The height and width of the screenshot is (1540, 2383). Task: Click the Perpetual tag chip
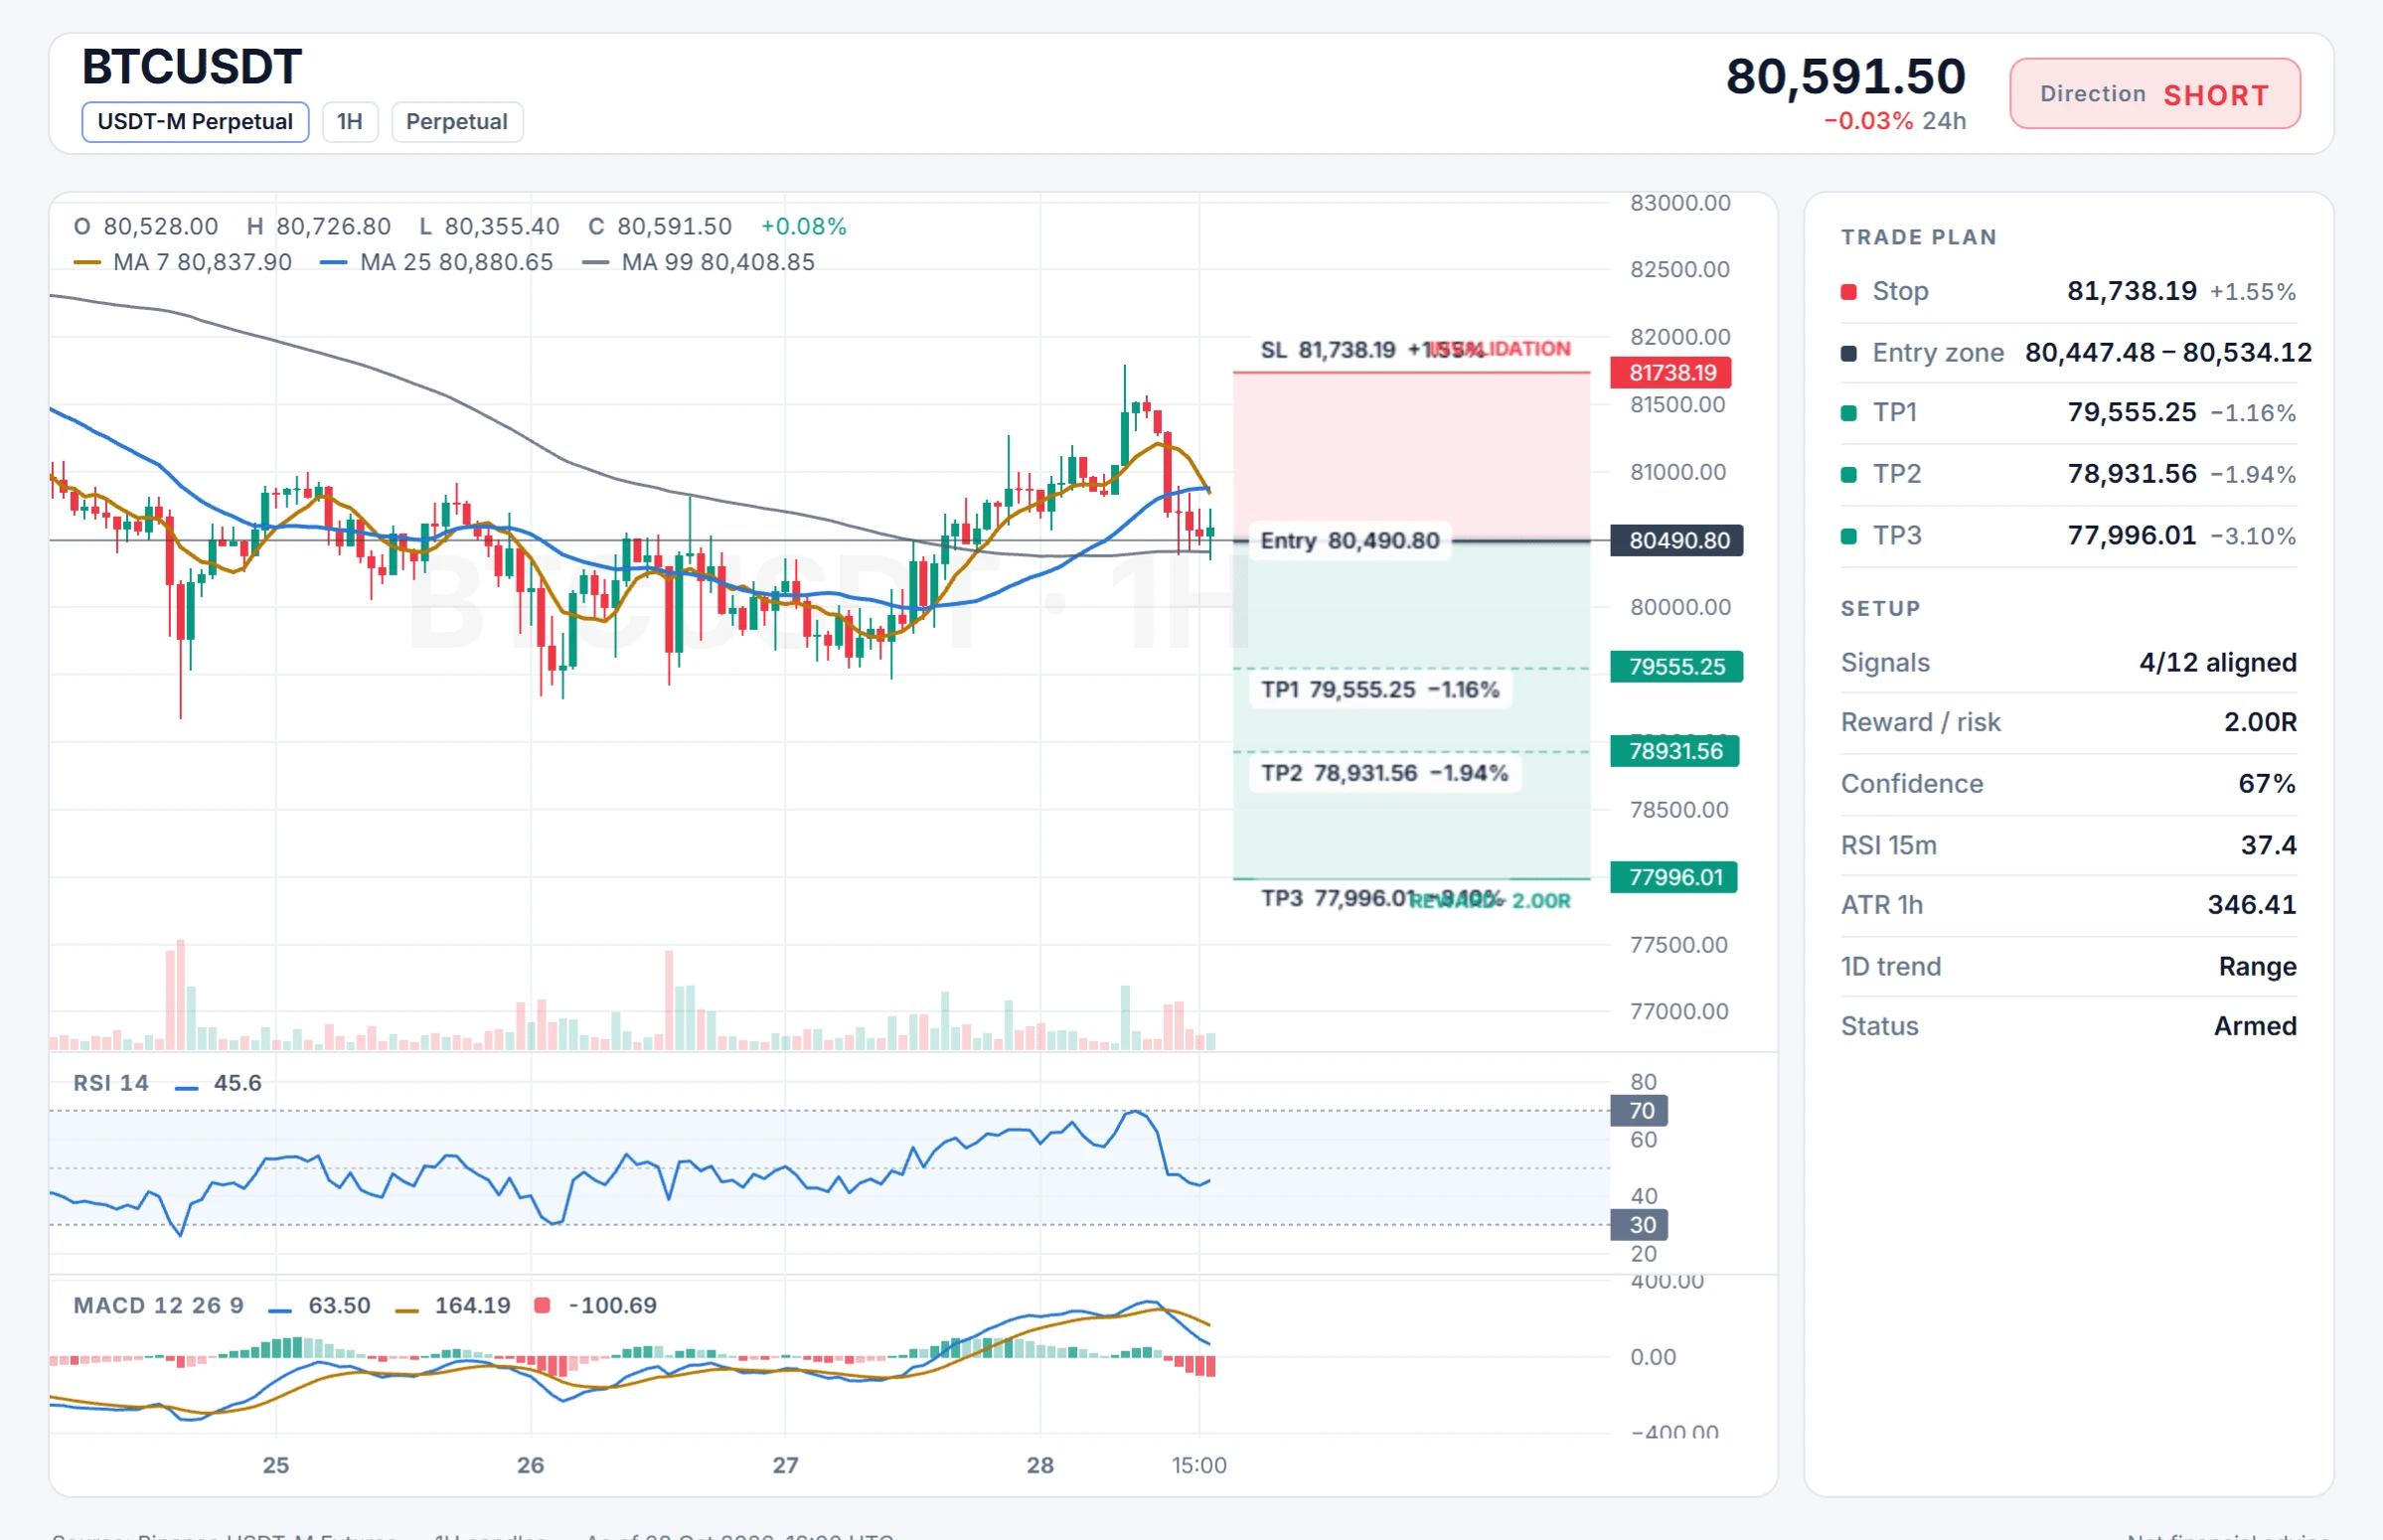[457, 122]
